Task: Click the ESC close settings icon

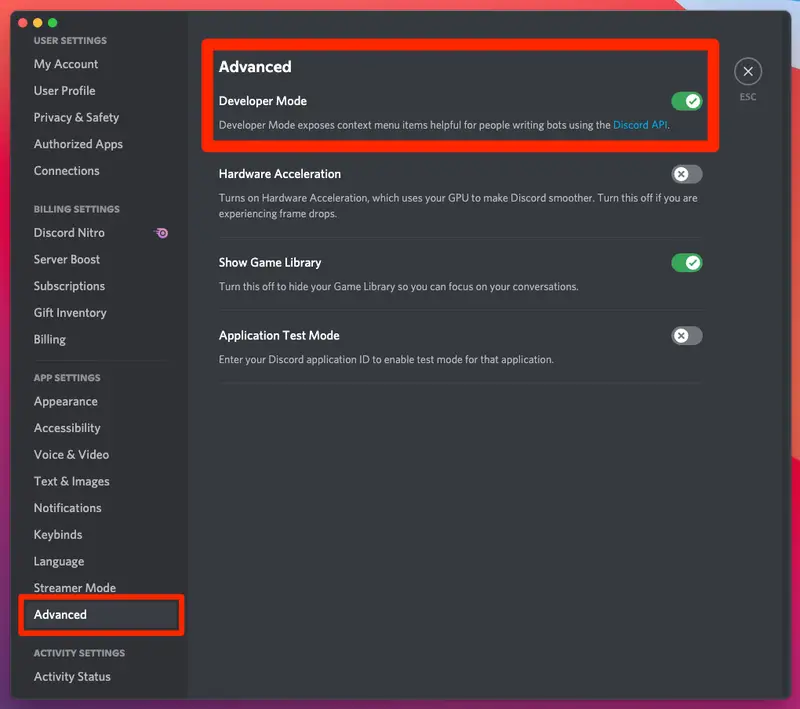Action: pyautogui.click(x=748, y=71)
